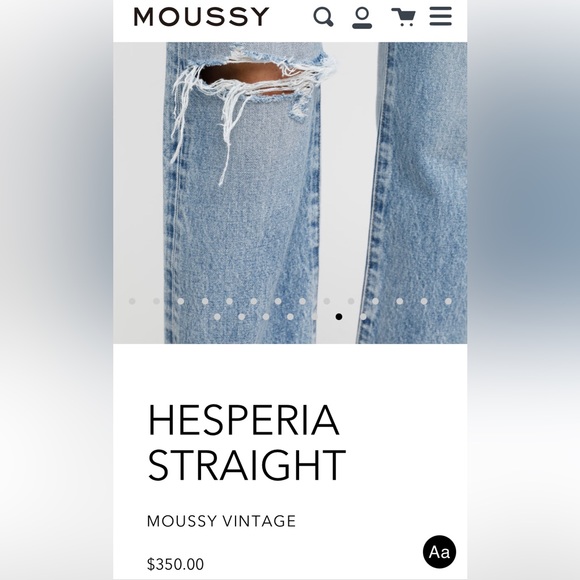Open the hamburger menu

pyautogui.click(x=441, y=17)
